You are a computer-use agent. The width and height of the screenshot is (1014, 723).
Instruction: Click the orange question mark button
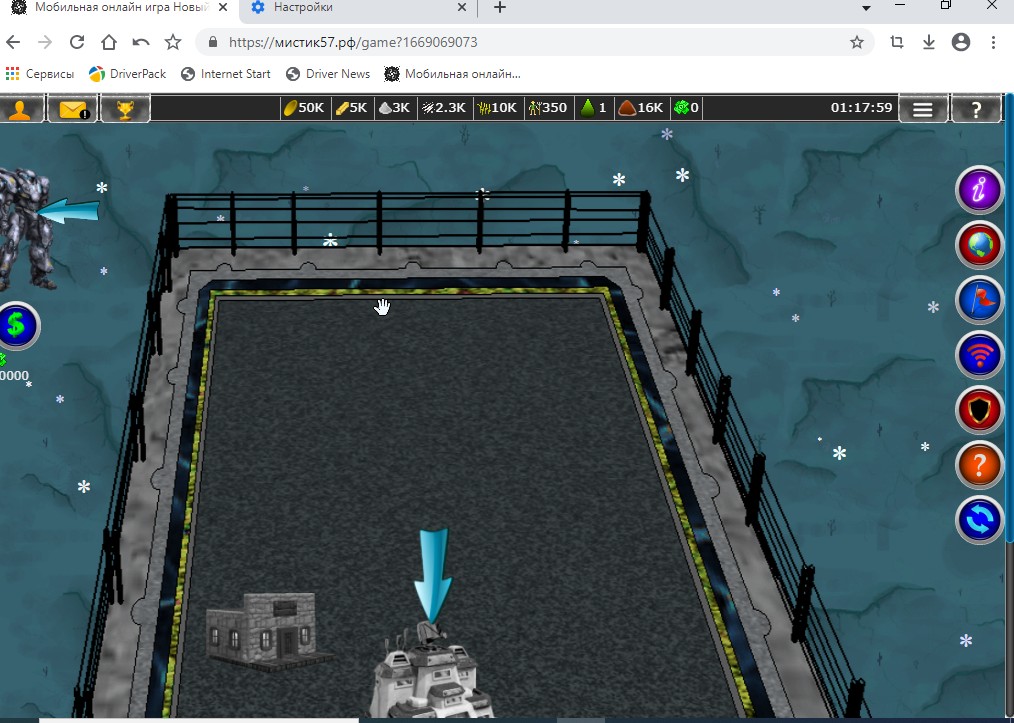click(x=979, y=465)
